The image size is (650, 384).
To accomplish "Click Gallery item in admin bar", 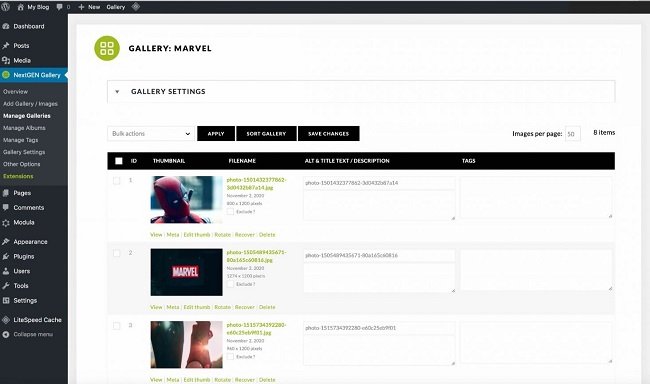I will point(116,7).
